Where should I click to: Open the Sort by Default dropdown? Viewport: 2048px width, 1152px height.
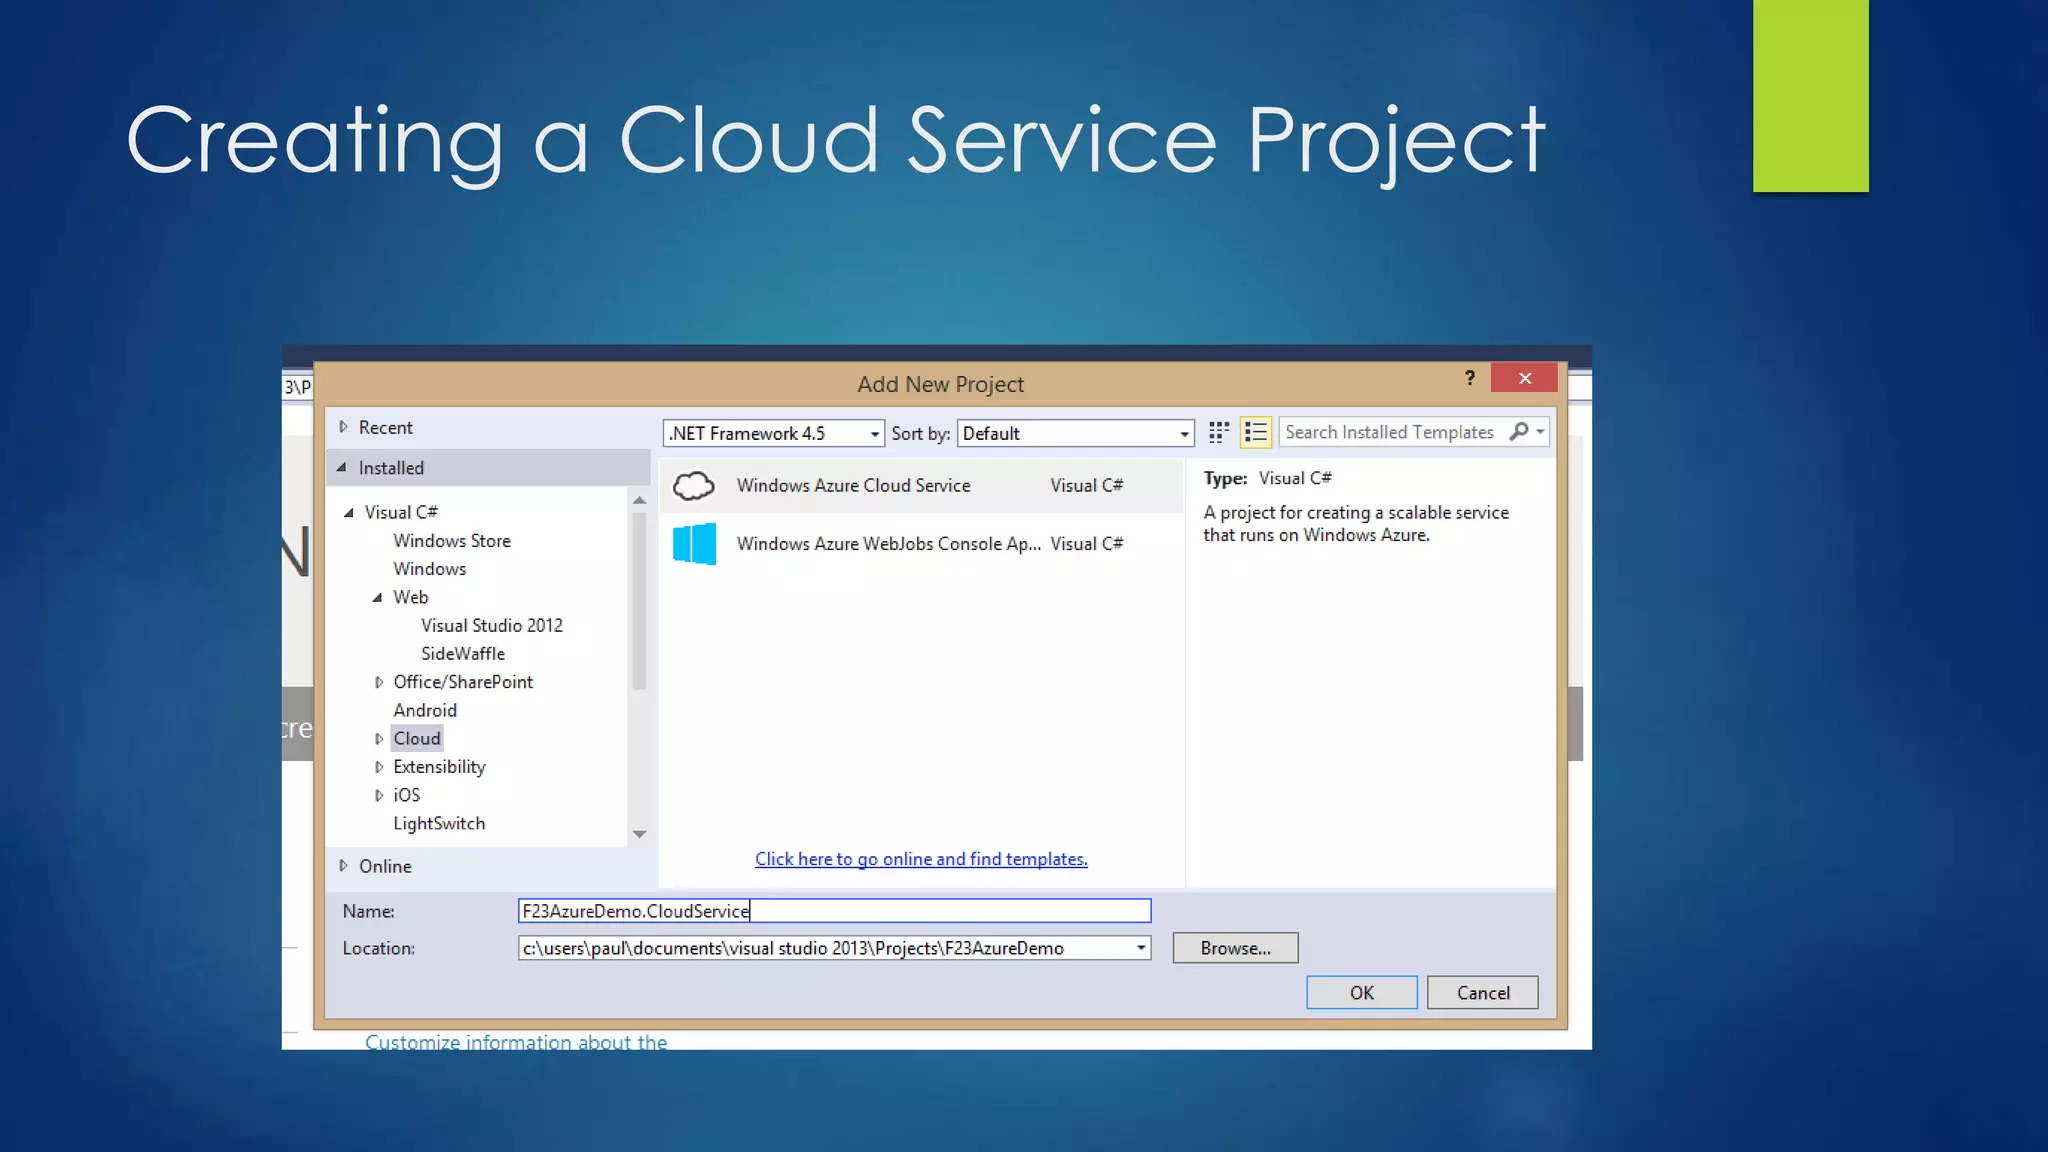[1184, 434]
